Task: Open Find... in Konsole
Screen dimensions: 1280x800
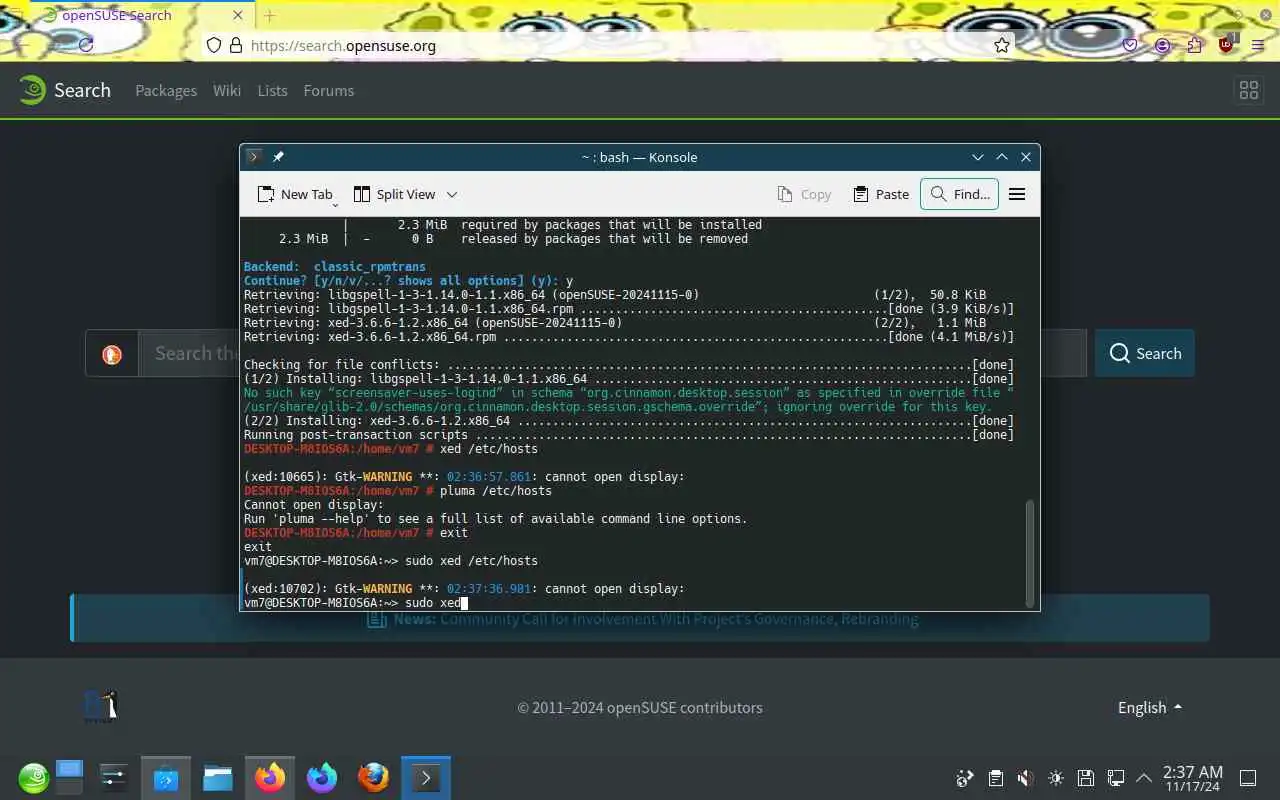Action: (x=960, y=194)
